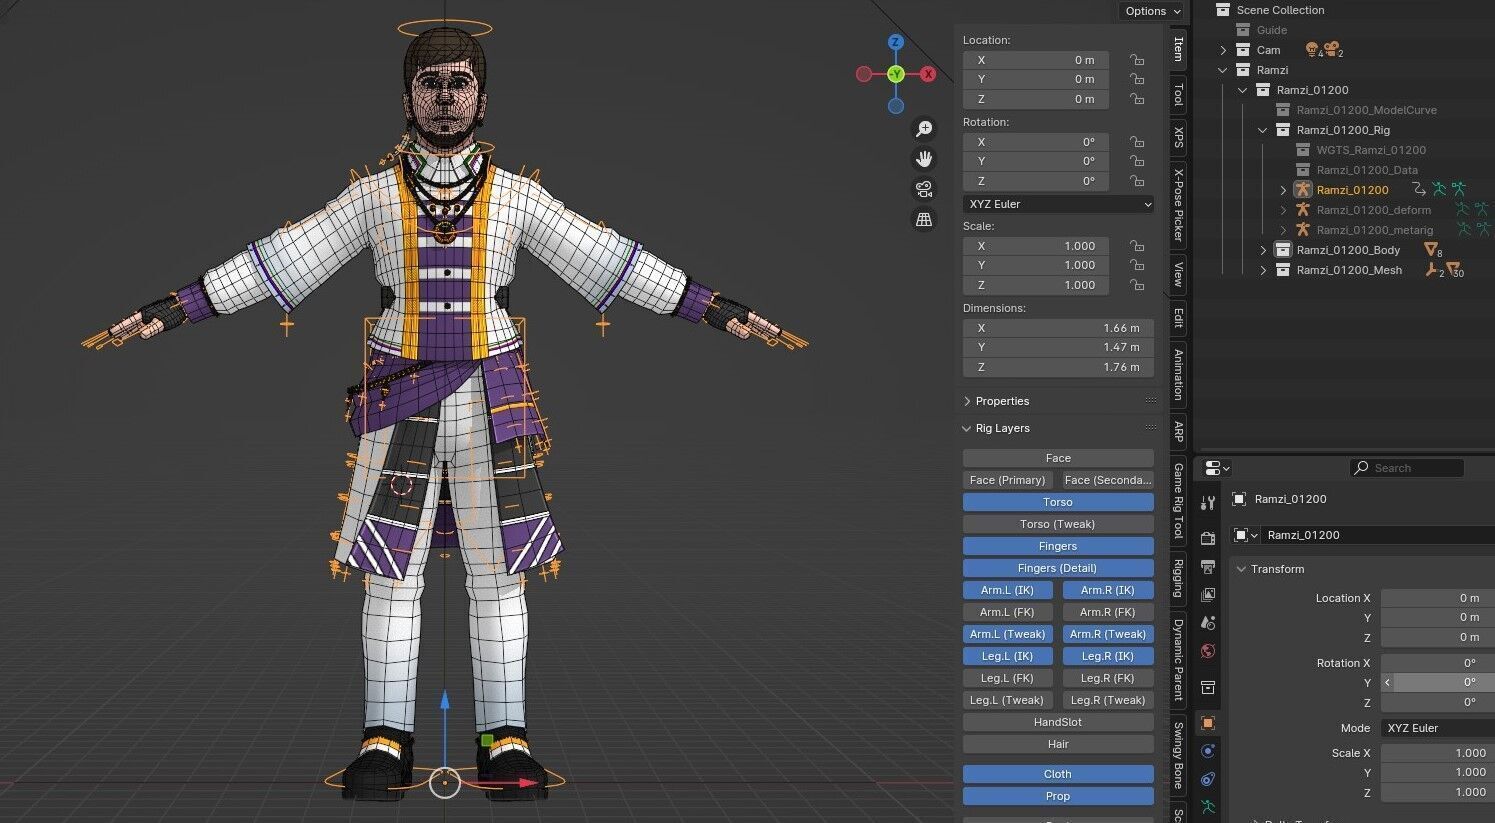Click the object name field Ramzi_01200
Viewport: 1495px width, 823px height.
[x=1378, y=535]
